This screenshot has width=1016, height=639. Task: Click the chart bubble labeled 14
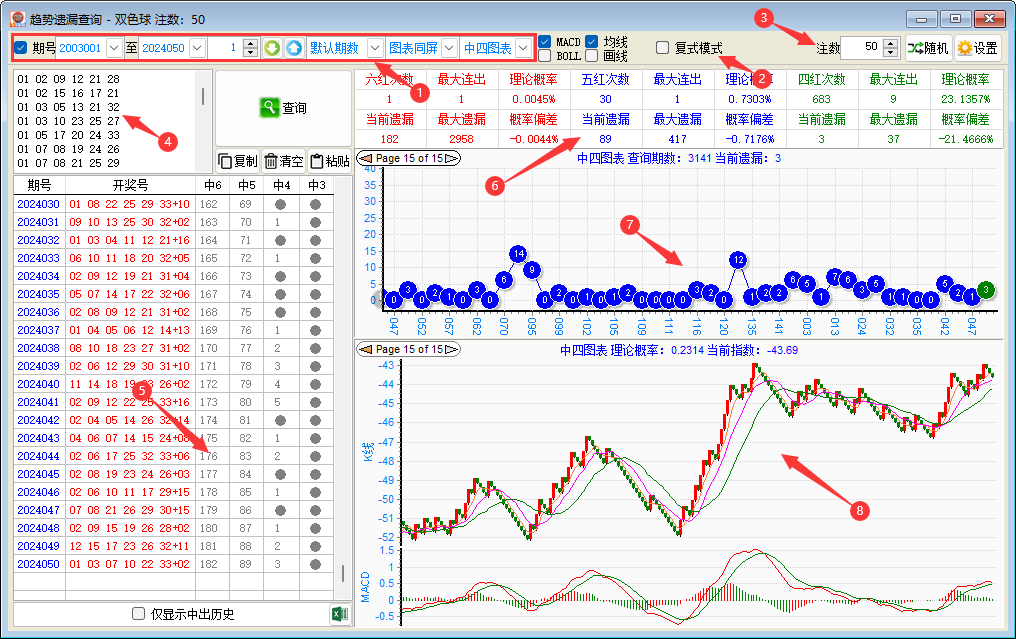click(x=518, y=254)
